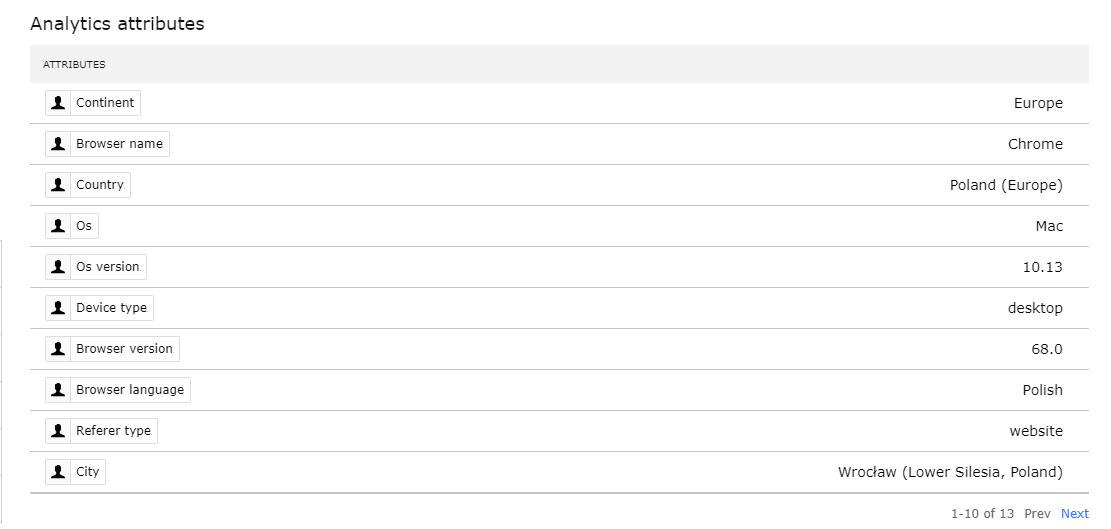
Task: Click the person icon beside Browser version
Action: pos(58,349)
